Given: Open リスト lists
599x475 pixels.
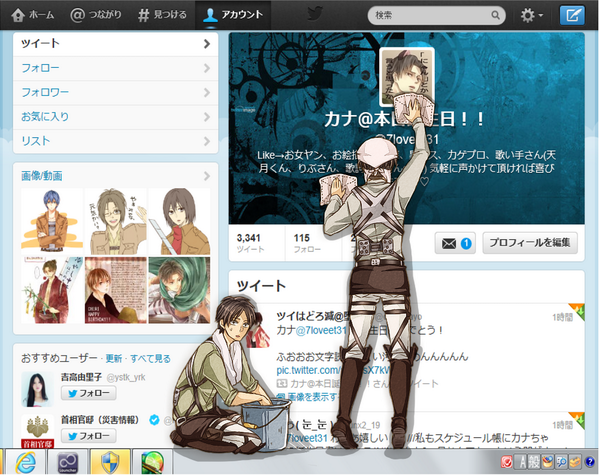Looking at the screenshot, I should [115, 141].
